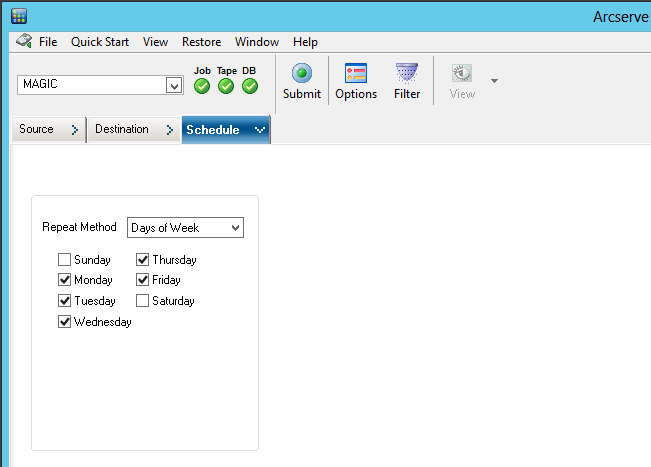Click the arrow on the Destination tab
The image size is (651, 467).
[169, 130]
